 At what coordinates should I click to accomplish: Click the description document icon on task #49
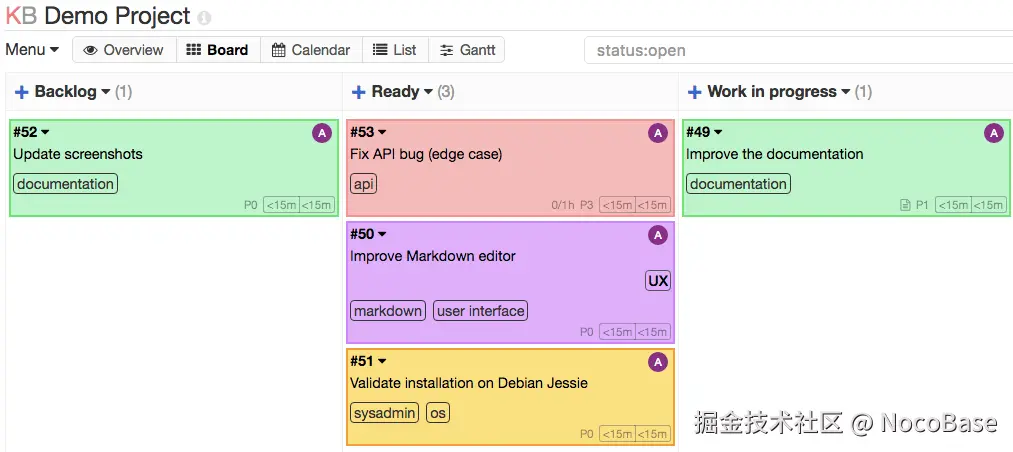(905, 205)
